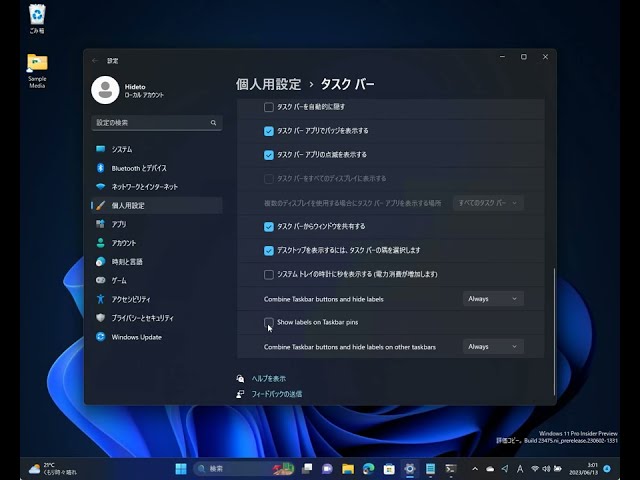Click 個人用設定 in the breadcrumb header
Image resolution: width=640 pixels, height=480 pixels.
268,84
